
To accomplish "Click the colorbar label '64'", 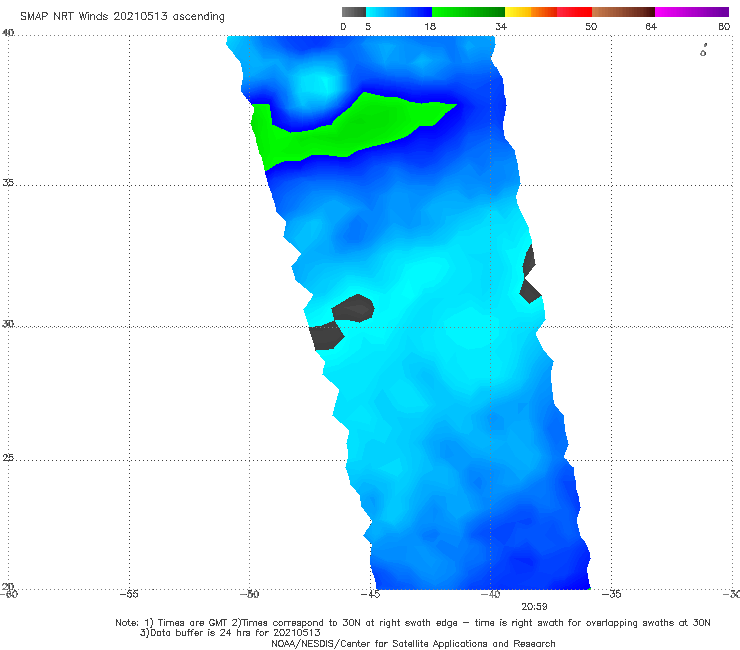I will pos(651,27).
